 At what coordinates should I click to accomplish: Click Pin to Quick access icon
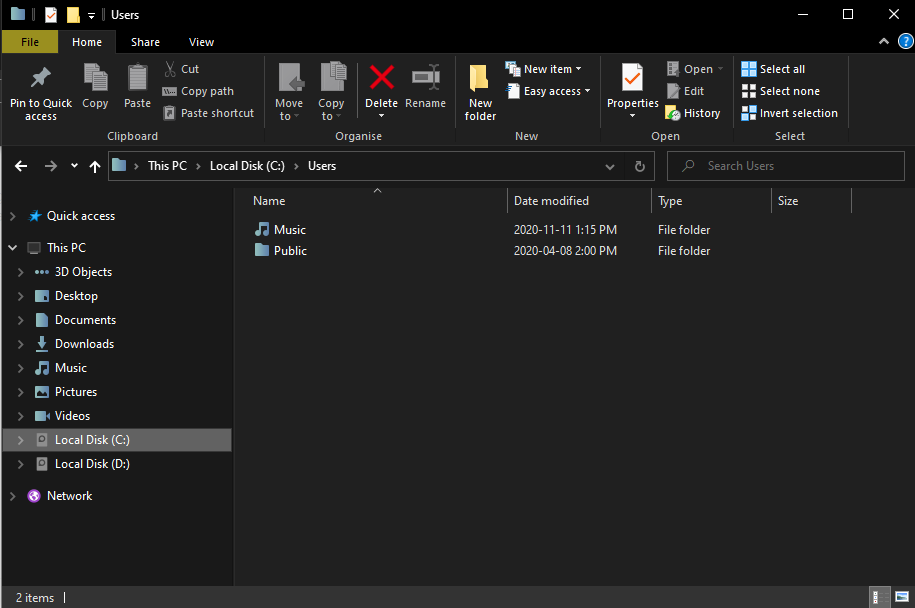pos(40,78)
